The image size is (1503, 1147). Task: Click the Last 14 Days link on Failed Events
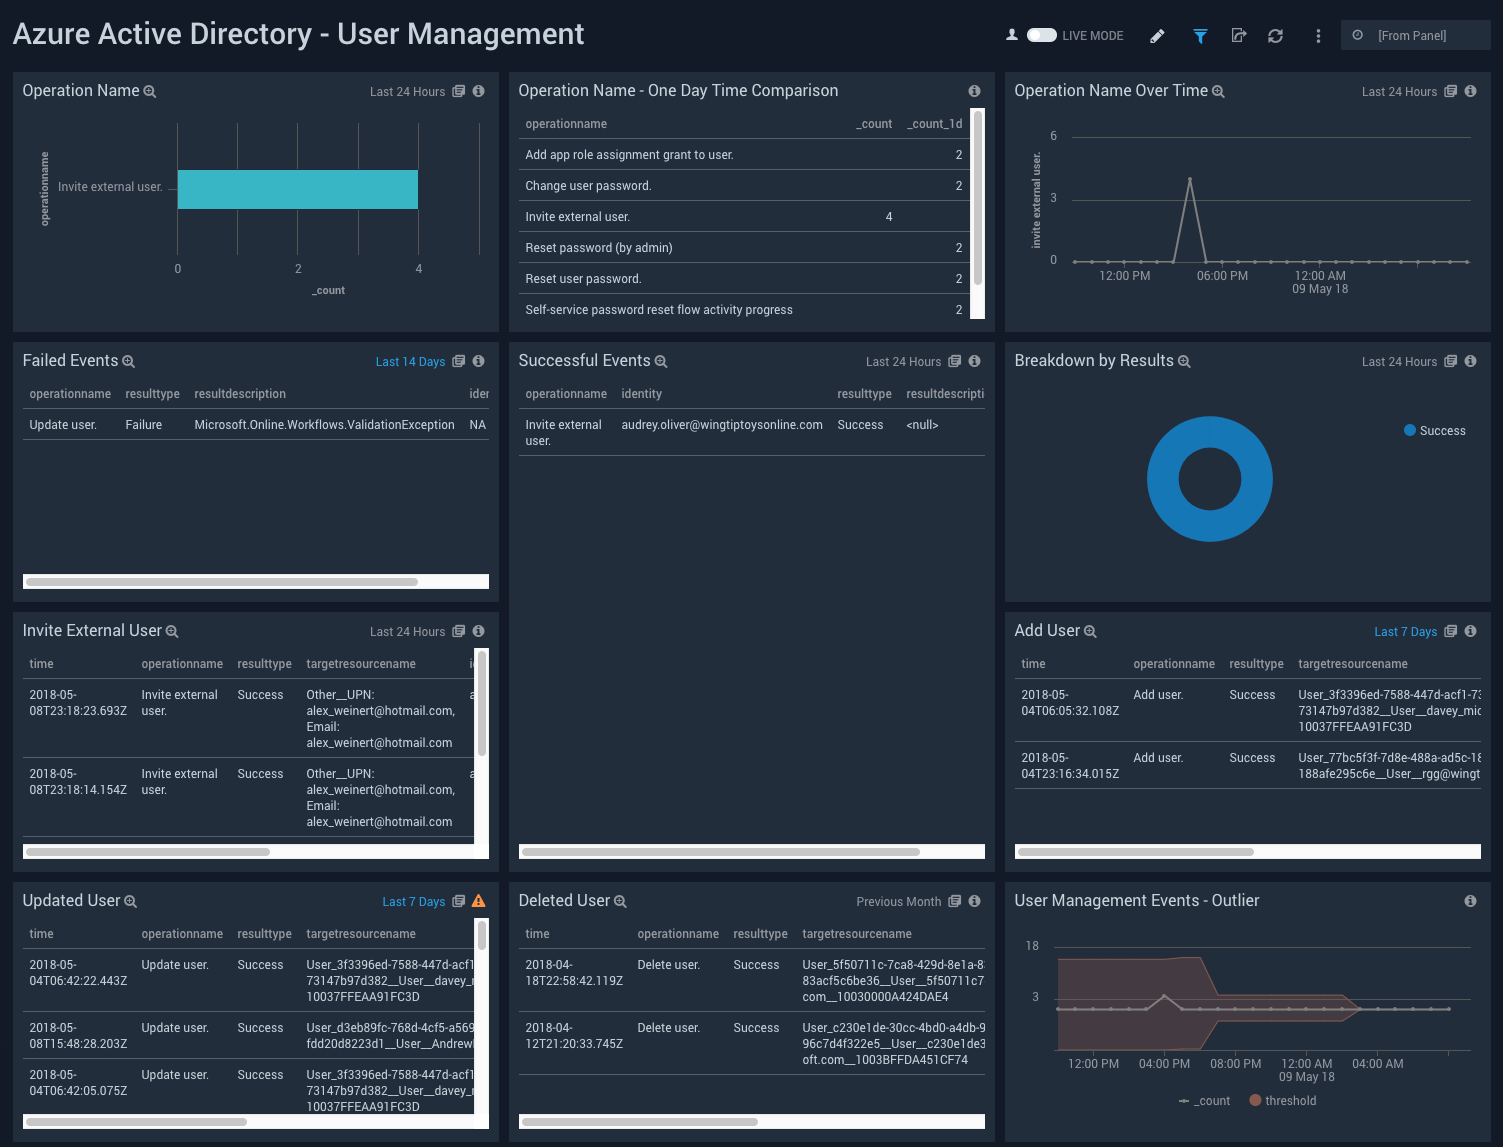pos(410,361)
